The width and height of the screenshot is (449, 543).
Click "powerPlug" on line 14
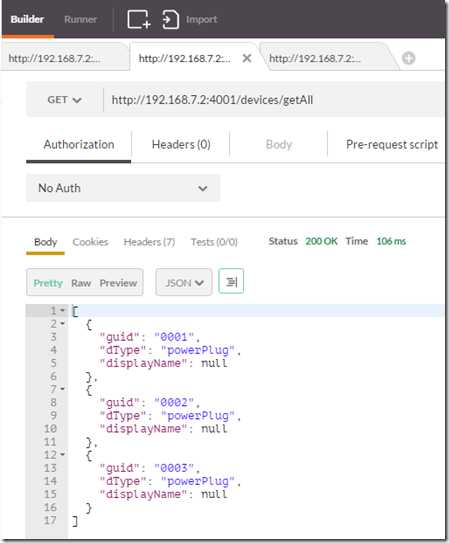tap(198, 481)
